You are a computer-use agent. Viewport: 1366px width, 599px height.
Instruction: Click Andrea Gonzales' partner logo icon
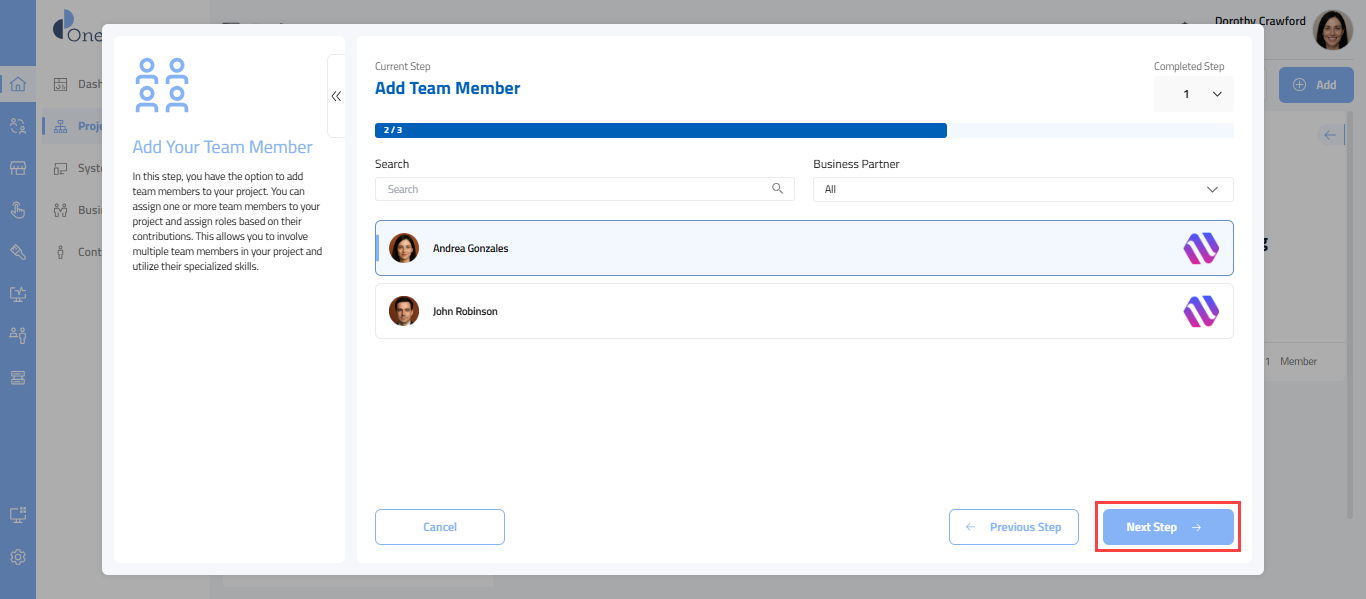[x=1201, y=248]
